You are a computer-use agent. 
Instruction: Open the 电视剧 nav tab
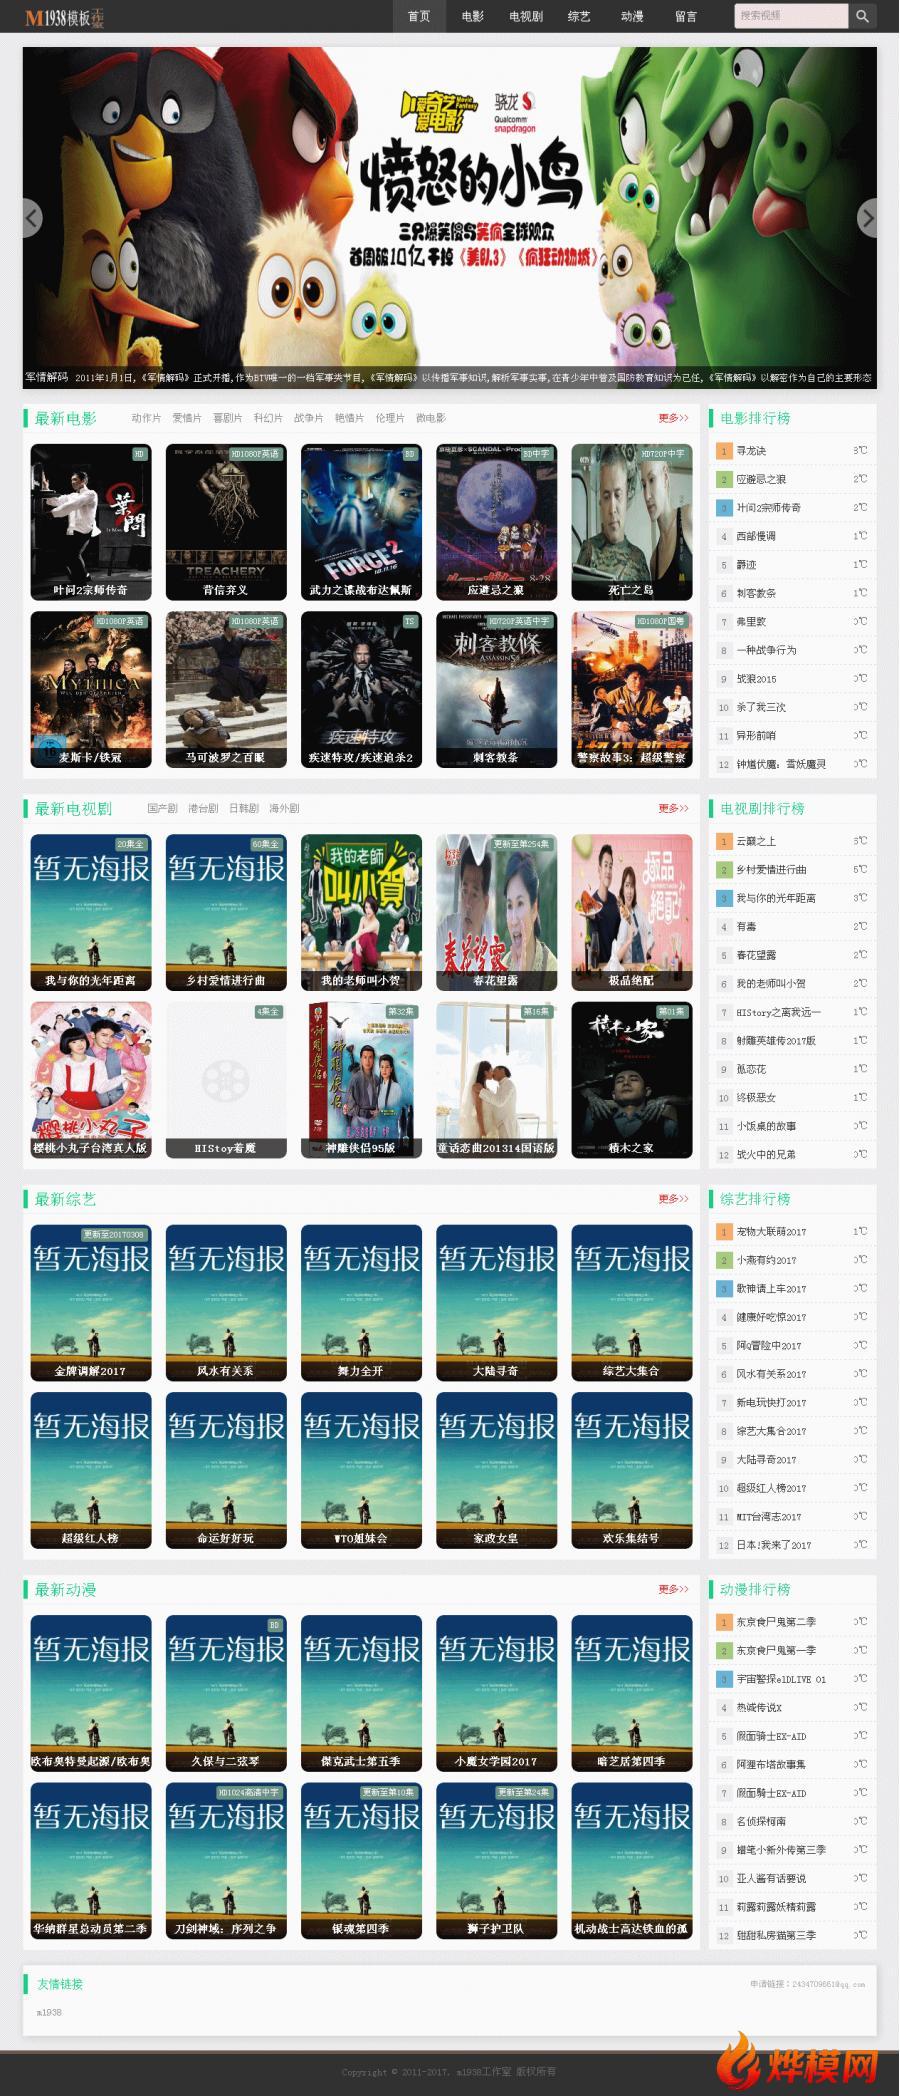(526, 16)
